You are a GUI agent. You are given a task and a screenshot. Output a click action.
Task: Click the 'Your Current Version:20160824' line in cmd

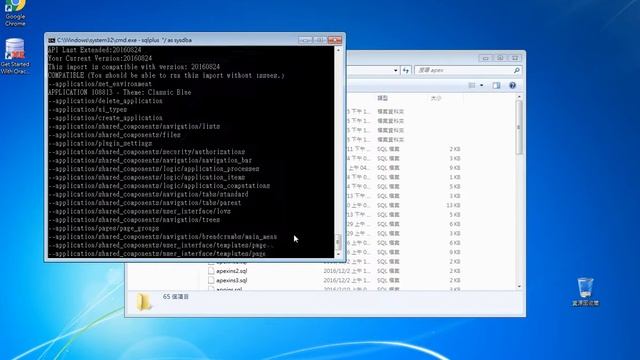tap(100, 58)
